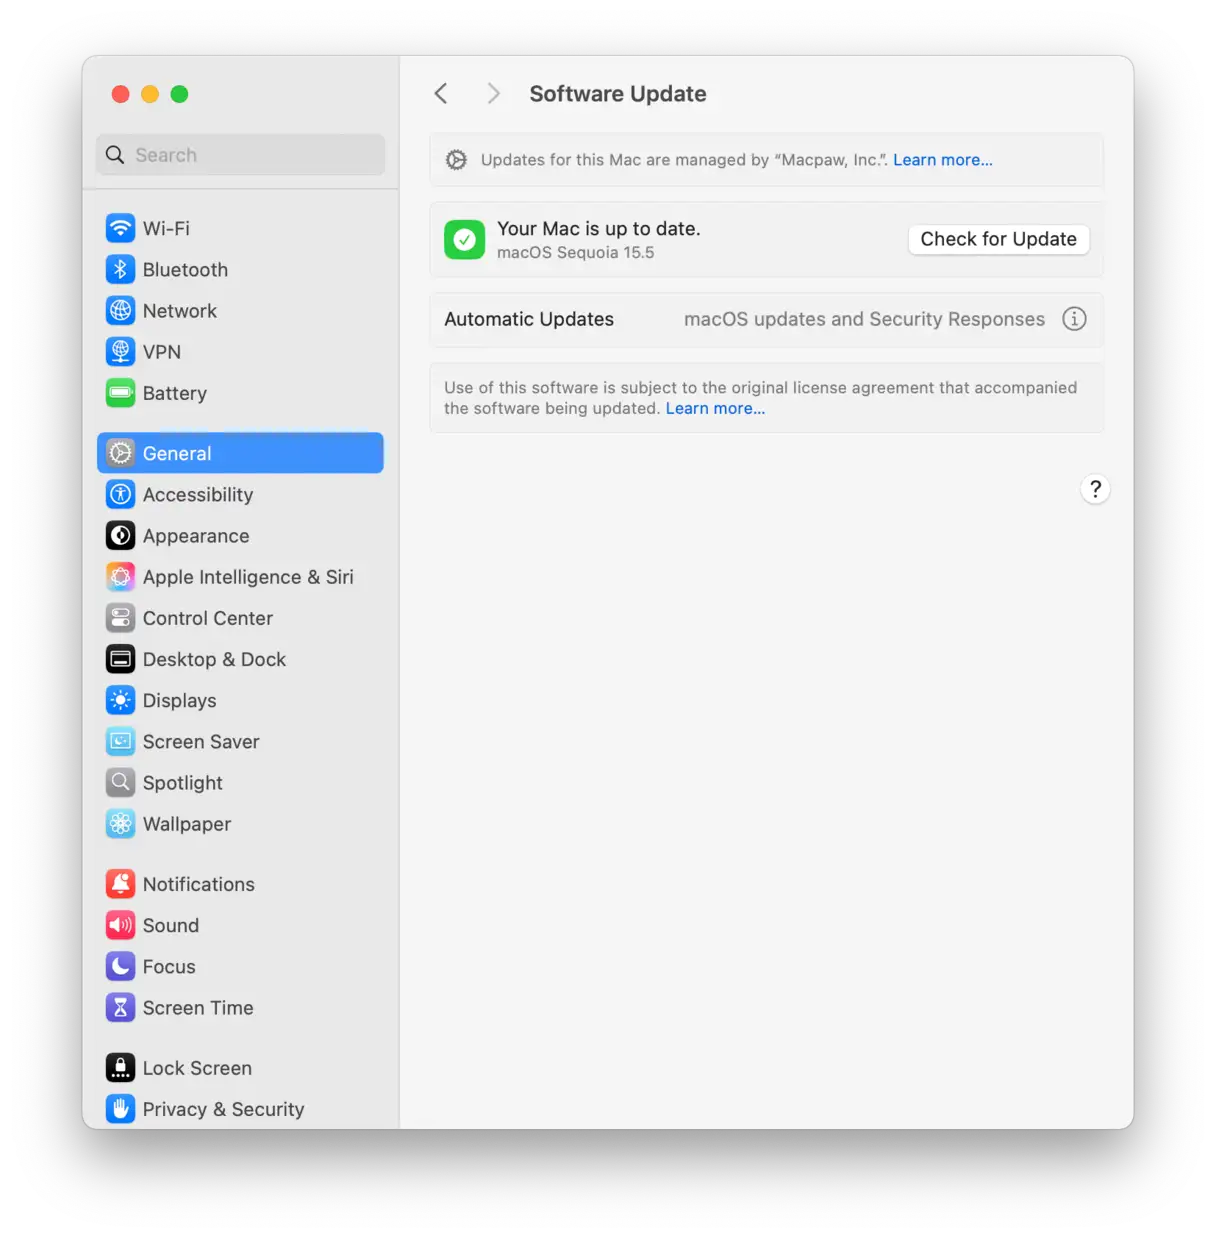Click the Screen Time hourglass icon
Viewport: 1216px width, 1238px height.
pyautogui.click(x=120, y=1007)
